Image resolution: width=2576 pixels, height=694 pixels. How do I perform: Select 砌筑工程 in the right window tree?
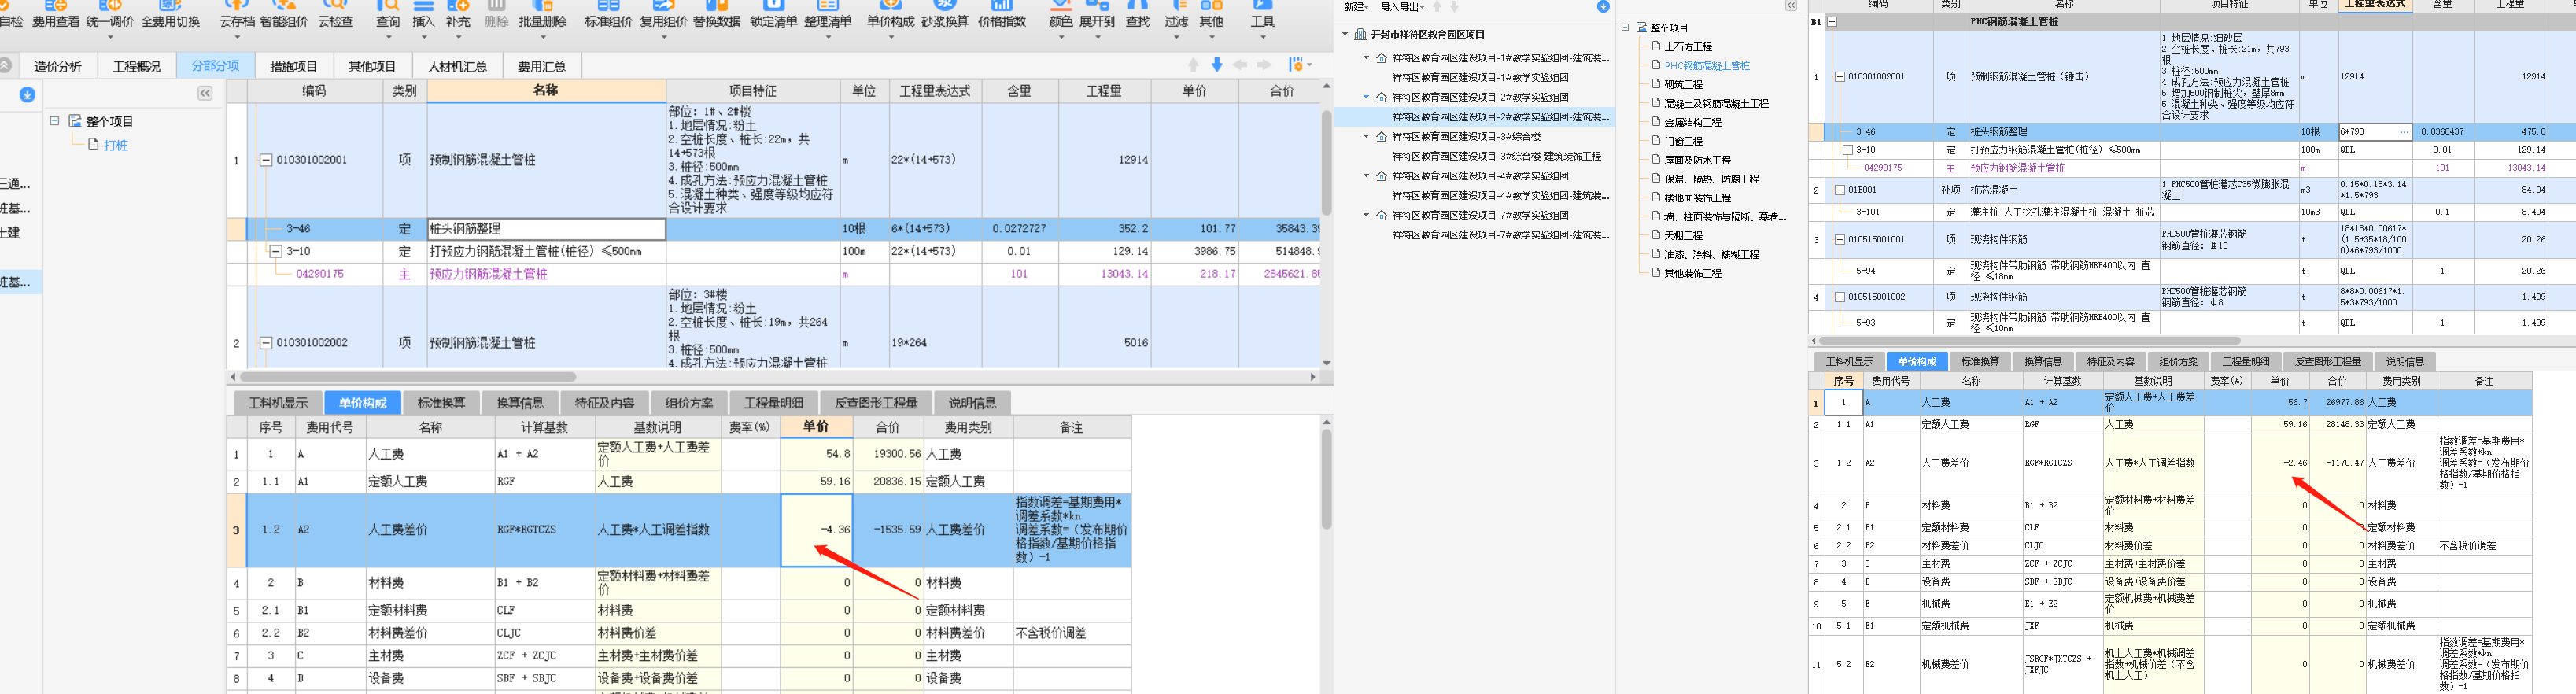click(x=1683, y=85)
